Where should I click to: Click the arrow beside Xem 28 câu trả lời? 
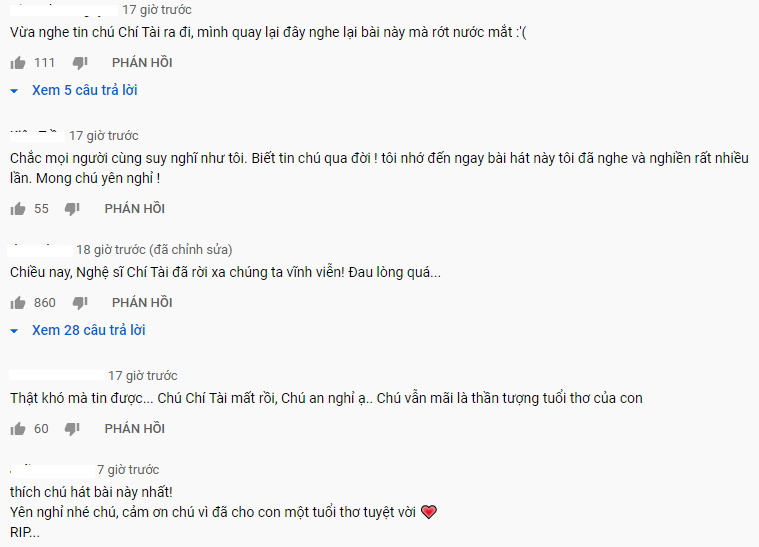[14, 331]
